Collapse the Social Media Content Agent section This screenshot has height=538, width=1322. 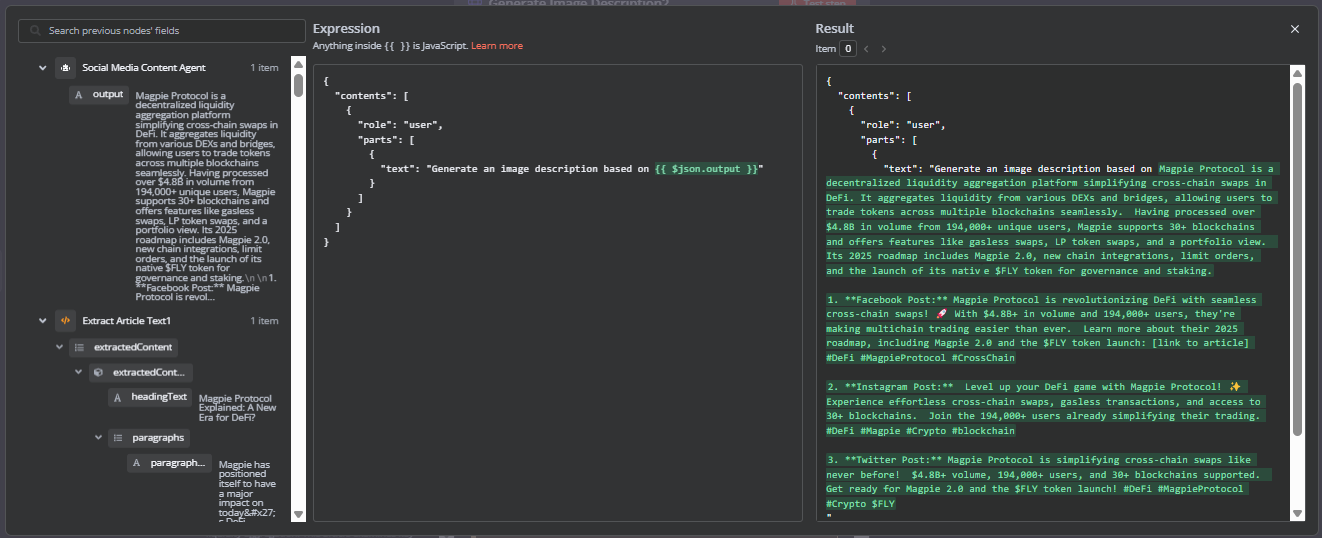43,68
